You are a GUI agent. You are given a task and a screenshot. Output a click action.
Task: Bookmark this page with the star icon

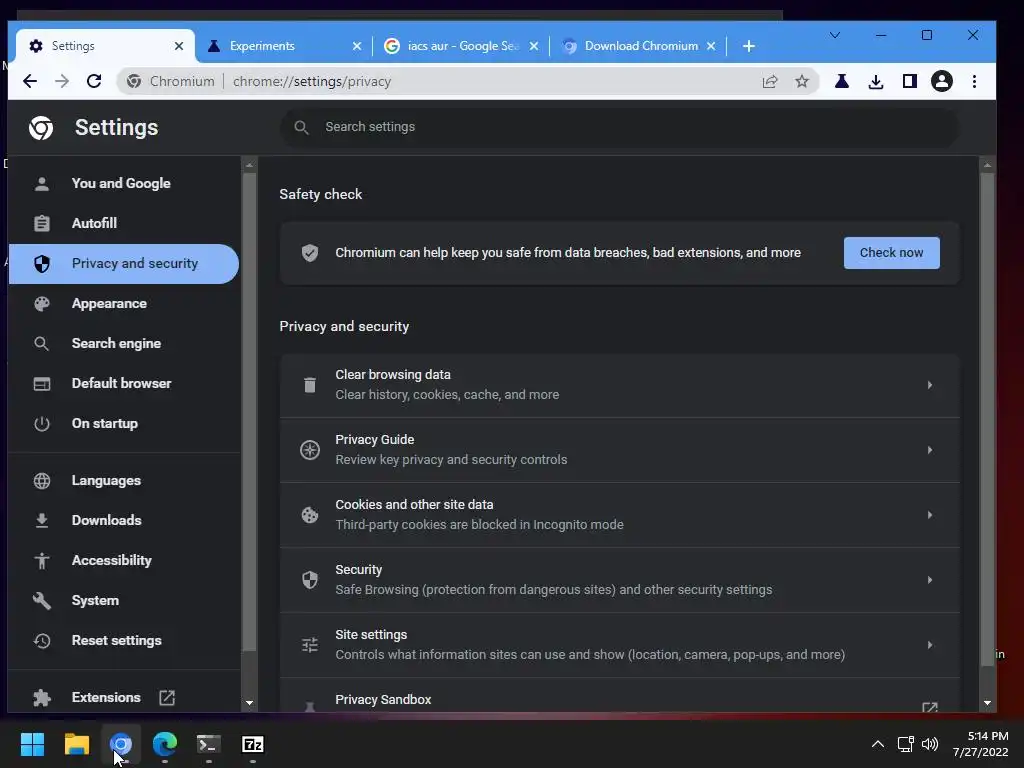pyautogui.click(x=802, y=81)
